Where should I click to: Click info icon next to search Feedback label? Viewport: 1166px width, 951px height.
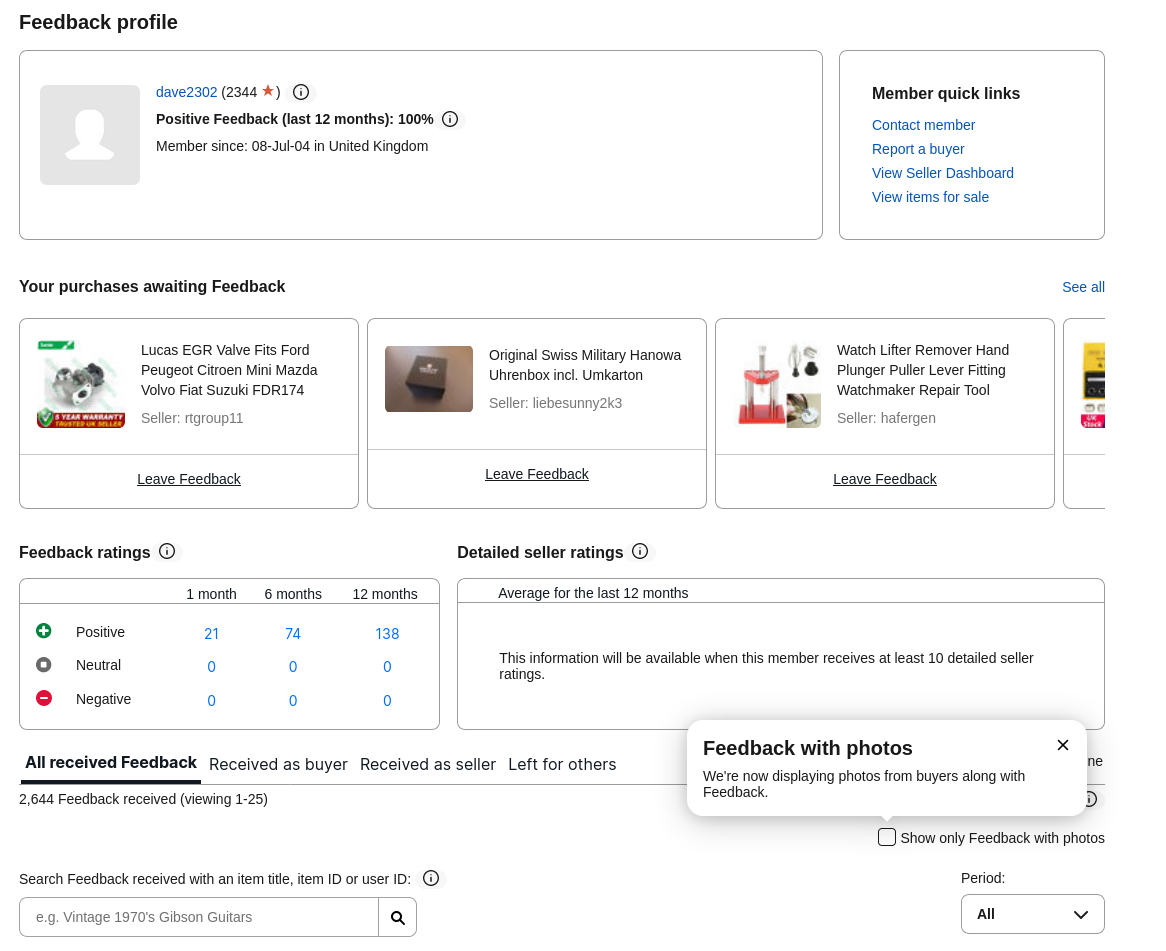pyautogui.click(x=431, y=878)
